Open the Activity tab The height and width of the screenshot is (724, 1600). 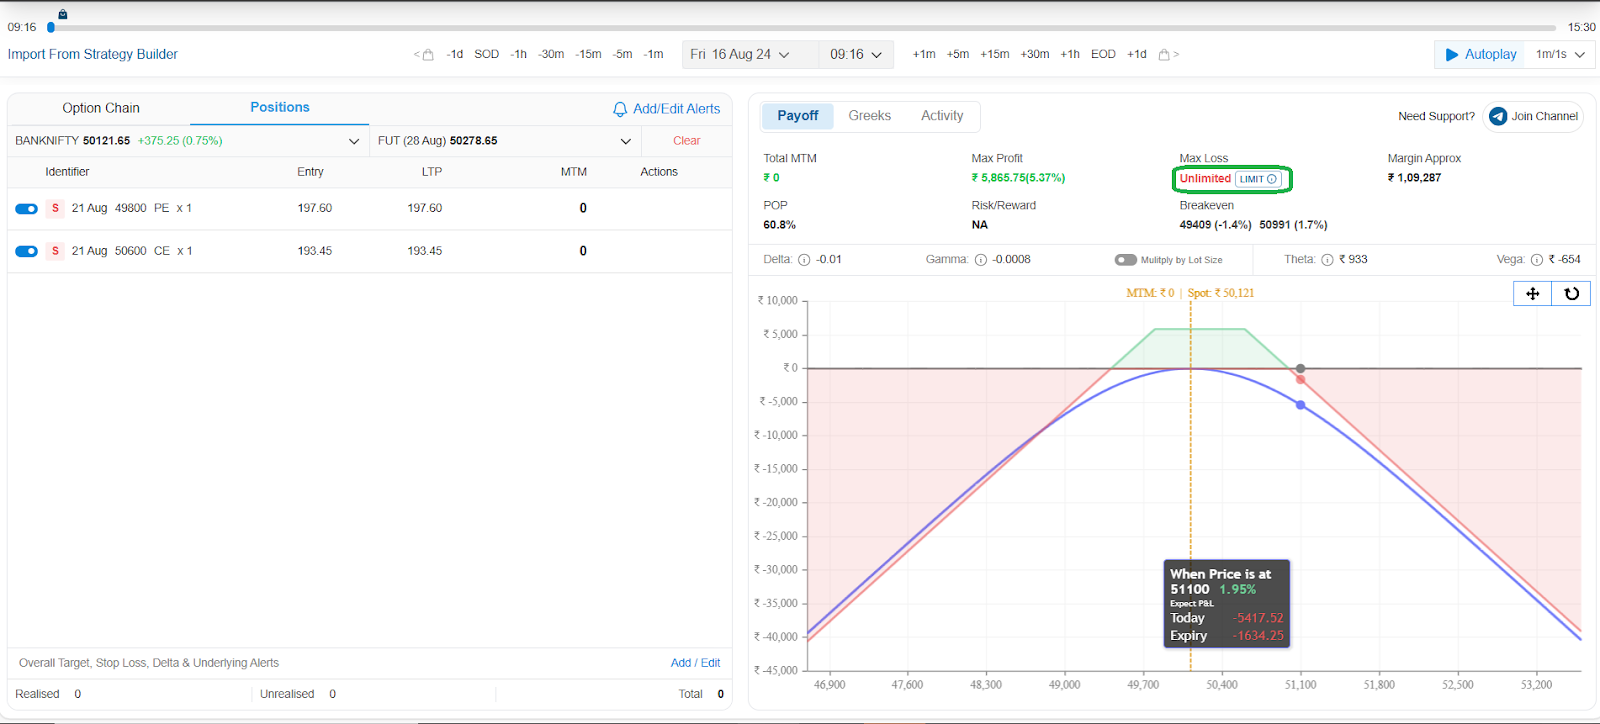[942, 116]
